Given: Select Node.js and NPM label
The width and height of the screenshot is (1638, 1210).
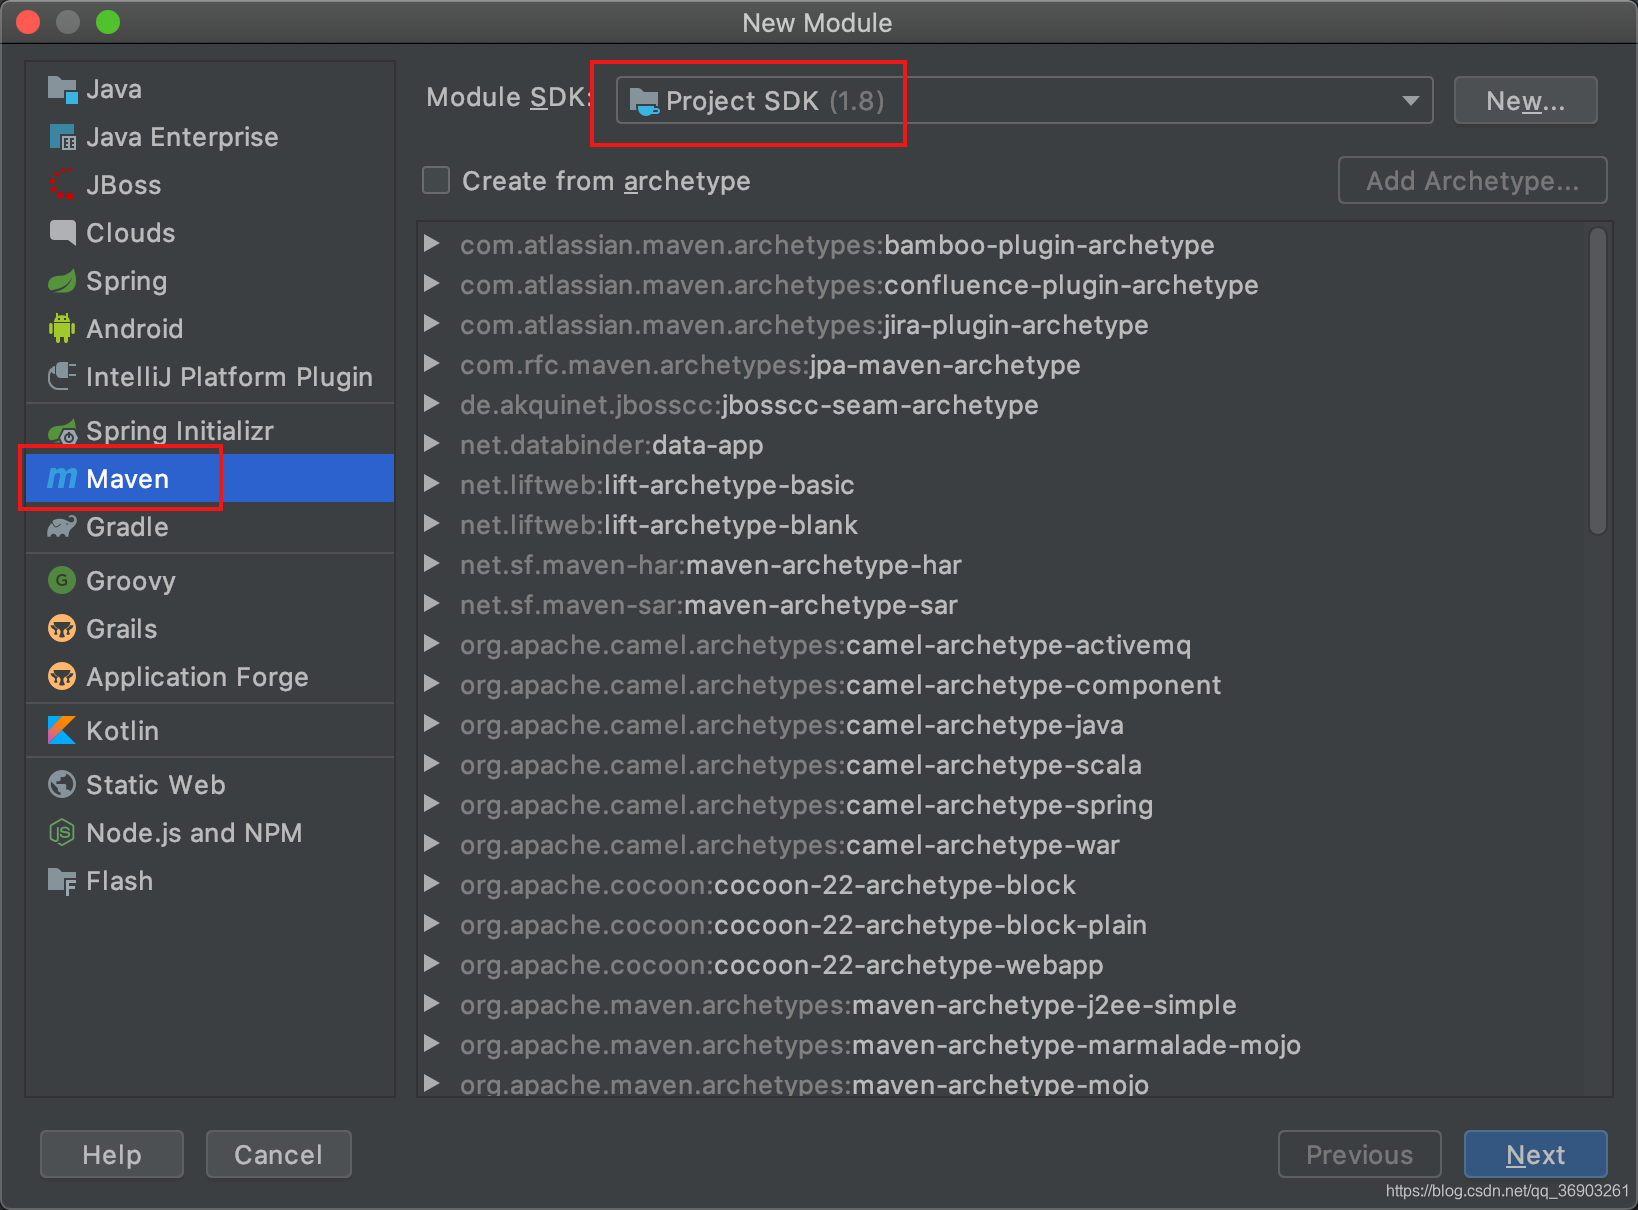Looking at the screenshot, I should coord(194,833).
